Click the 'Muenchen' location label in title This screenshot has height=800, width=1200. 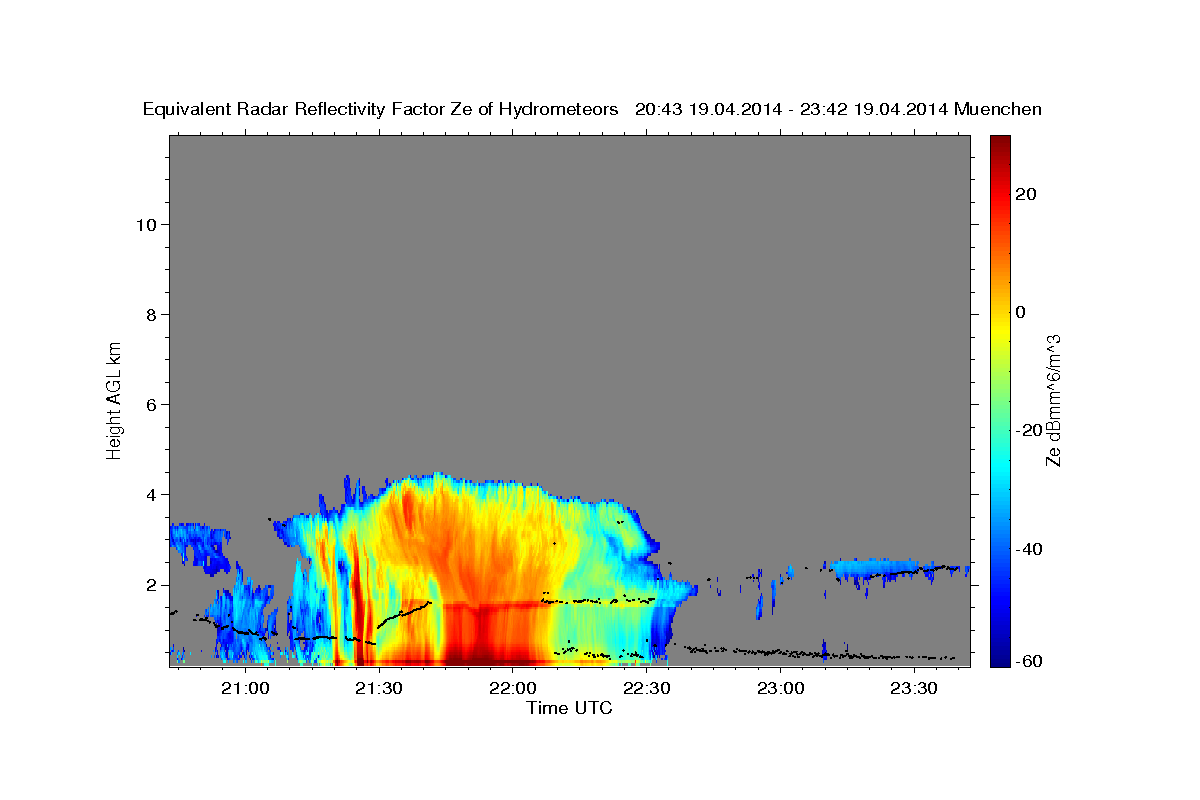tap(999, 110)
